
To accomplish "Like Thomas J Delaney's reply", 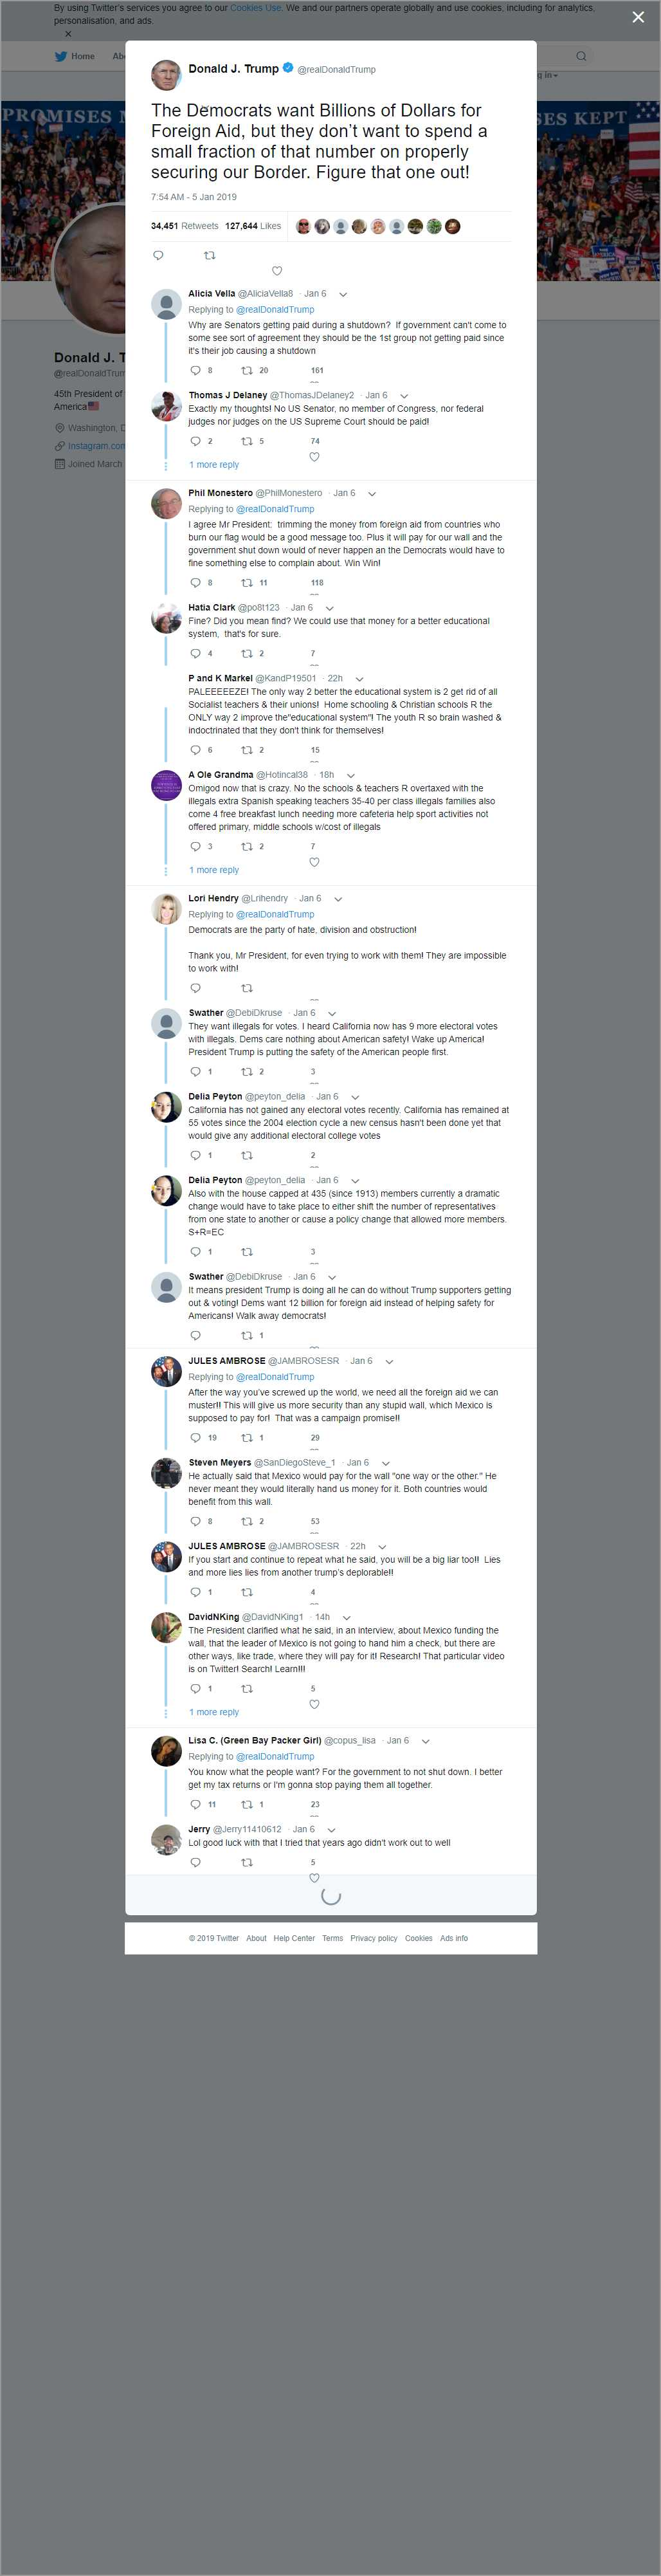I will pos(314,457).
